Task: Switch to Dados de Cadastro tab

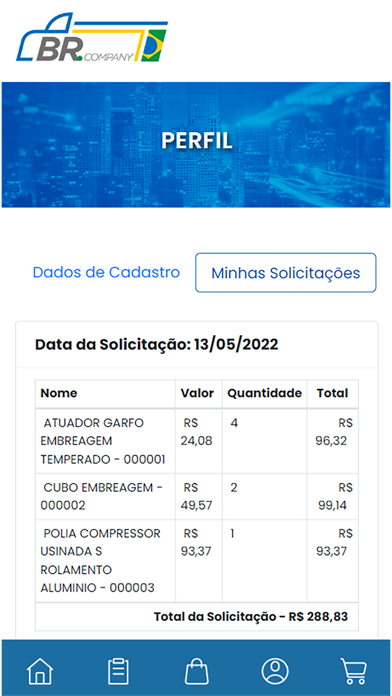Action: click(106, 272)
